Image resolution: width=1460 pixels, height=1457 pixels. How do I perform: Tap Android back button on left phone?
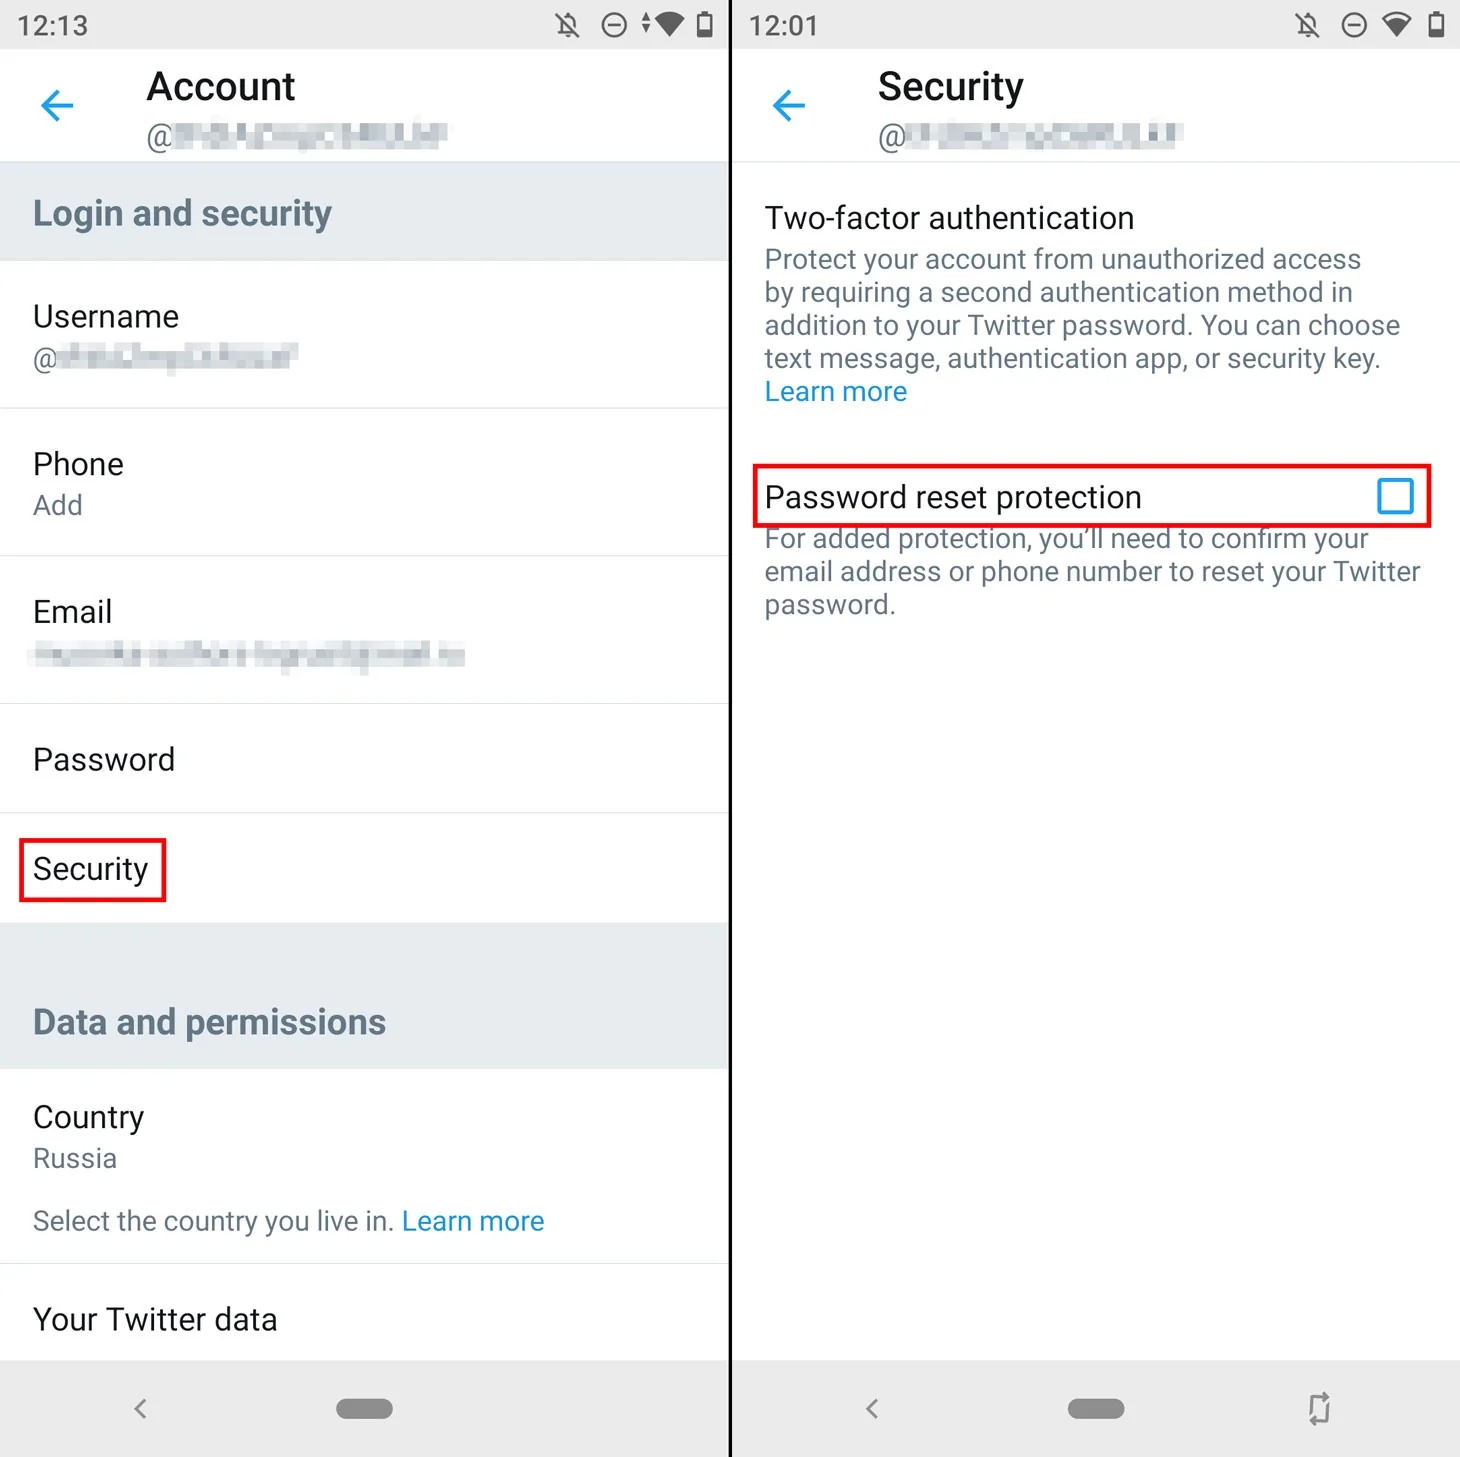coord(141,1409)
